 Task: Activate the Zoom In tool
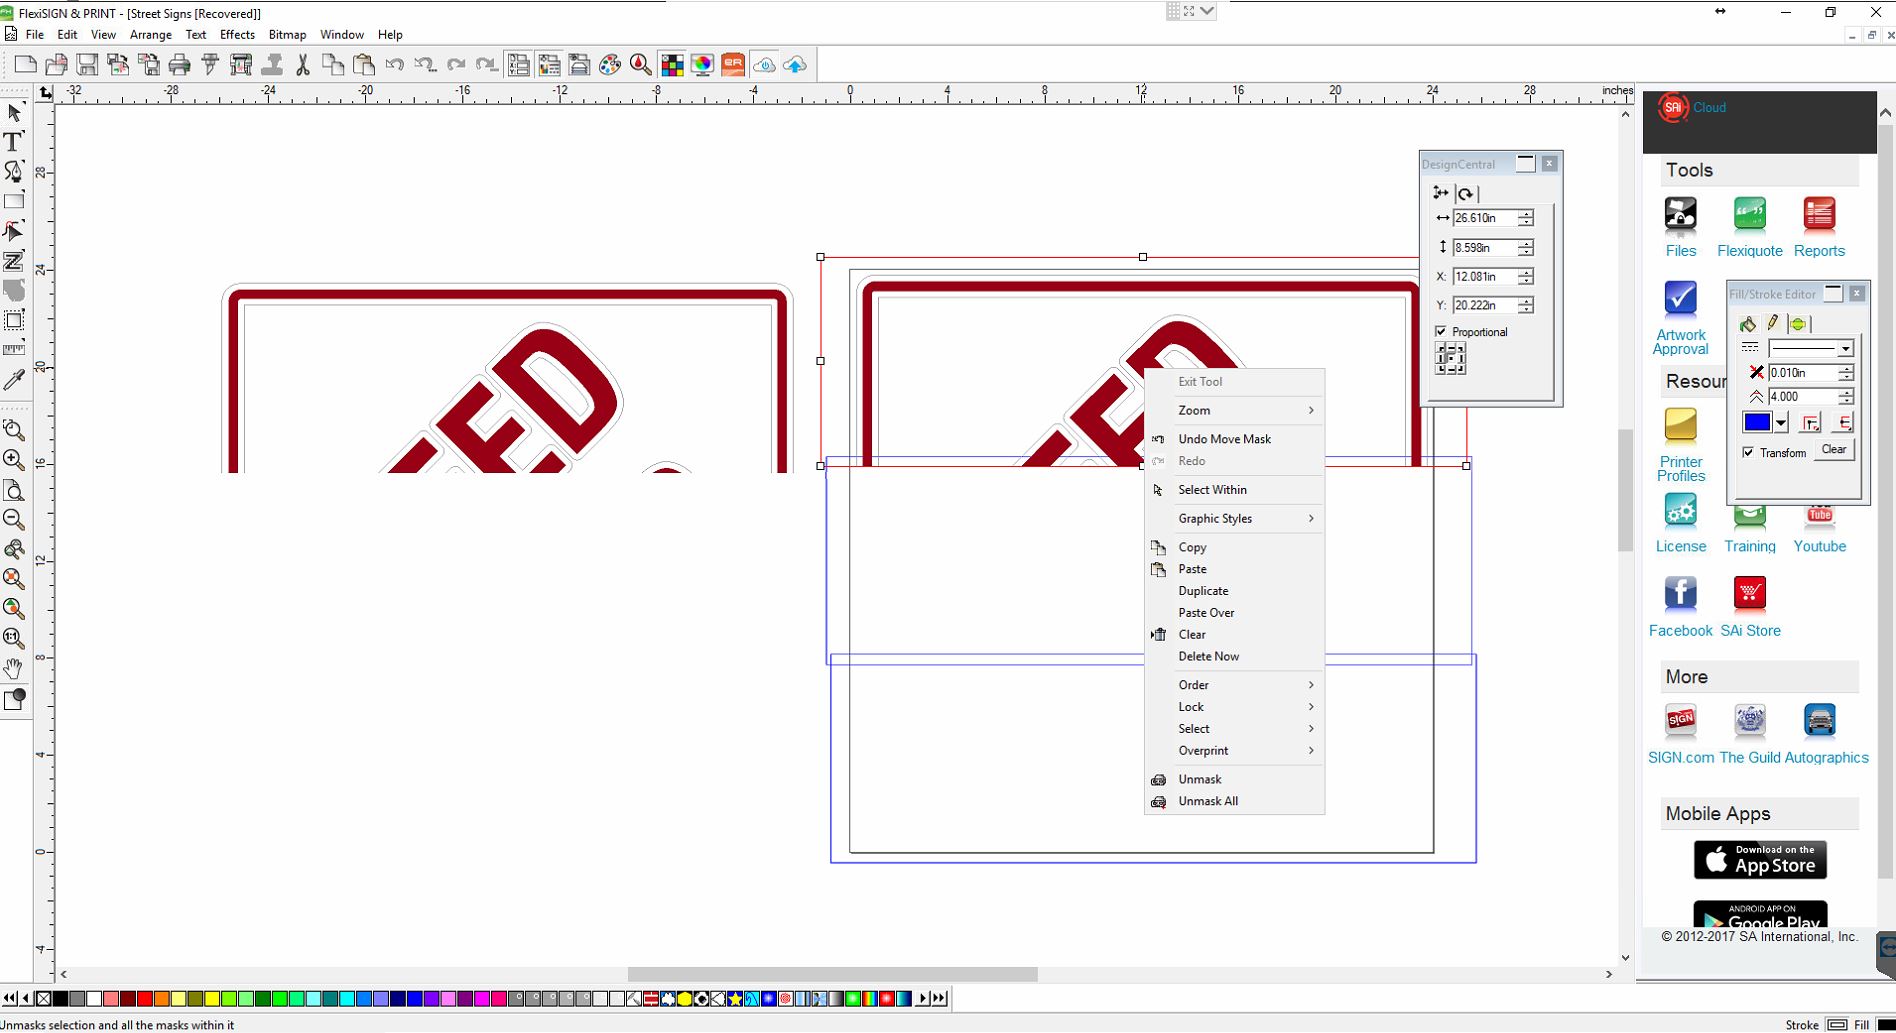pyautogui.click(x=14, y=460)
